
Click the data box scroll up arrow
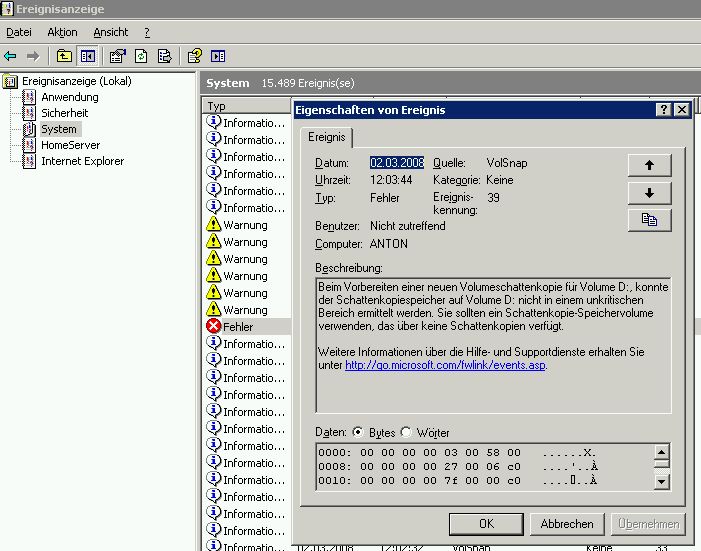coord(662,451)
